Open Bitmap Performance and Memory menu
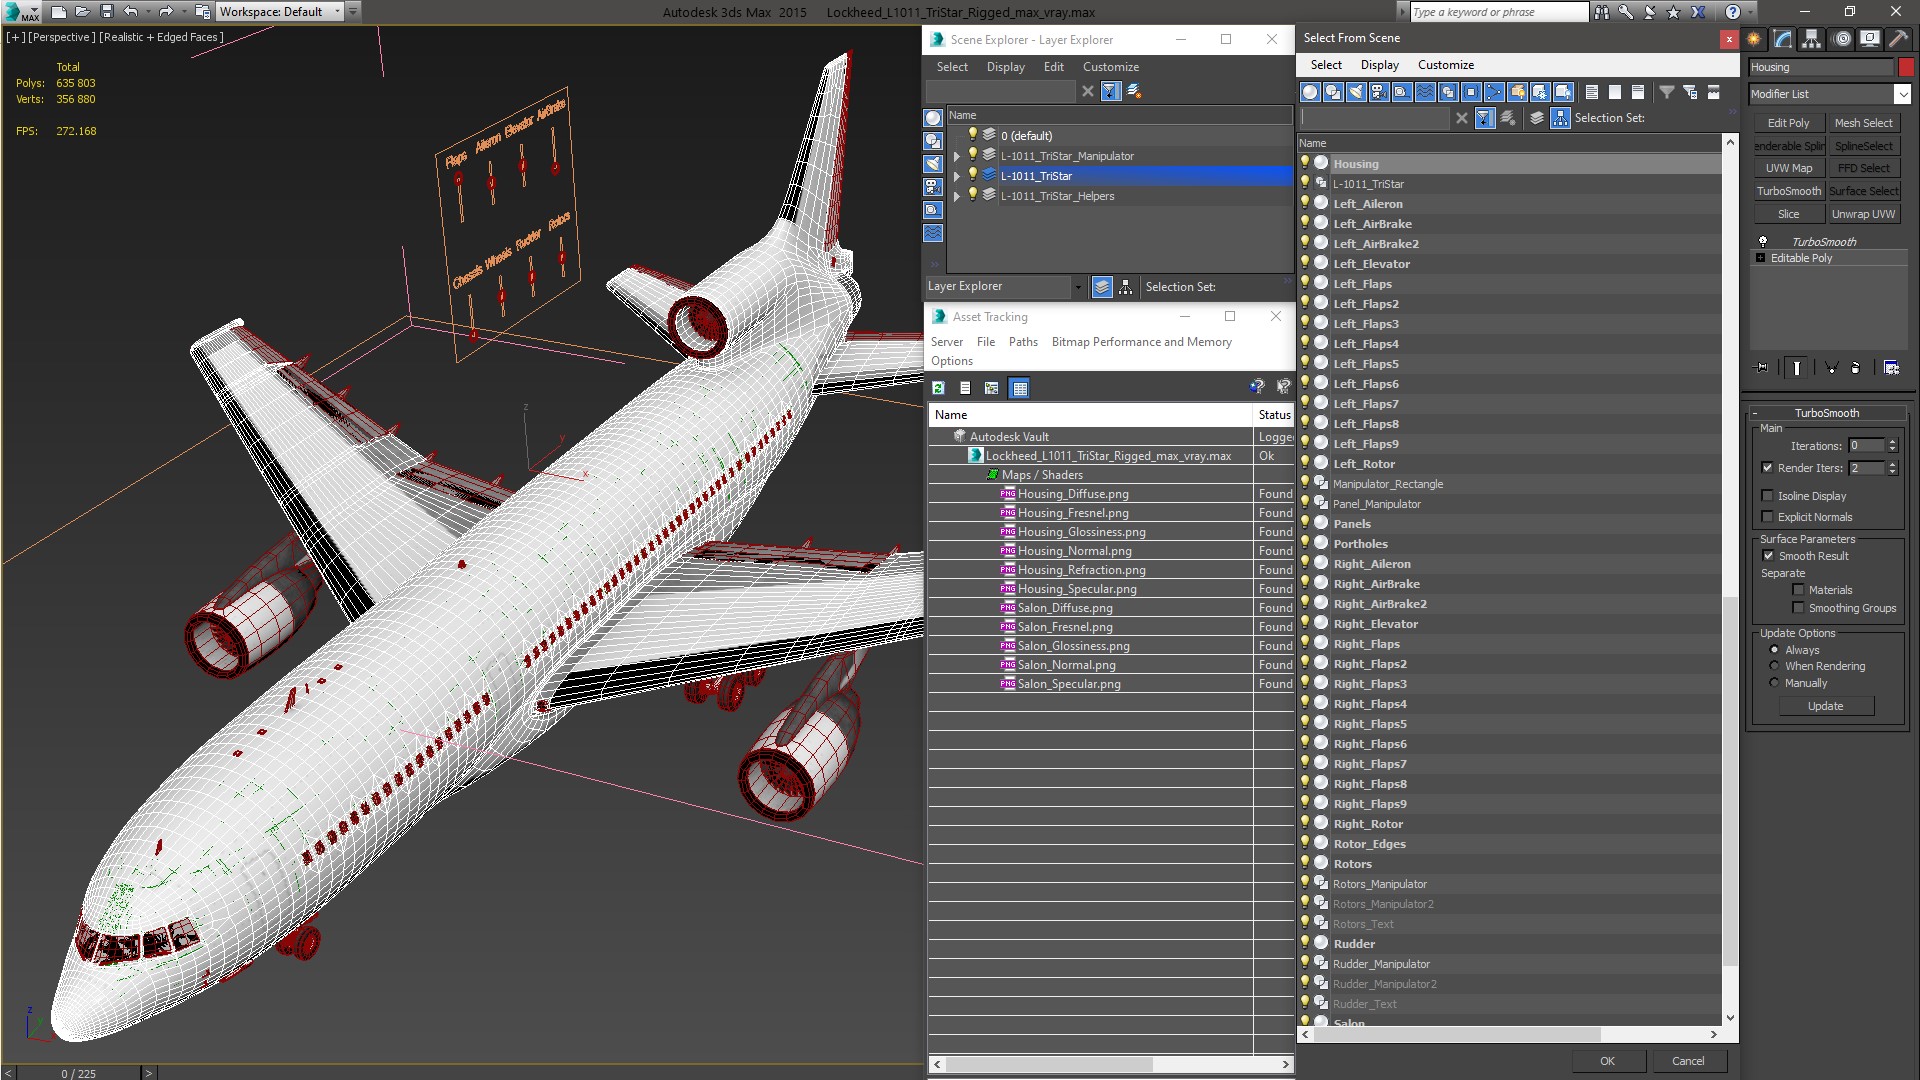Viewport: 1920px width, 1080px height. [x=1141, y=342]
